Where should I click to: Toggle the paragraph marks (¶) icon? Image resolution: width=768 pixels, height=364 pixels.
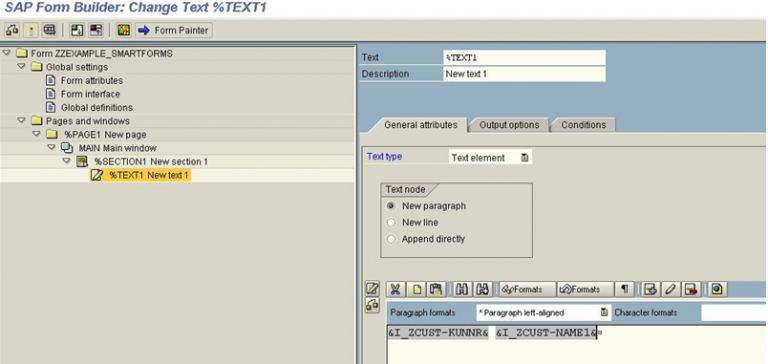click(624, 290)
